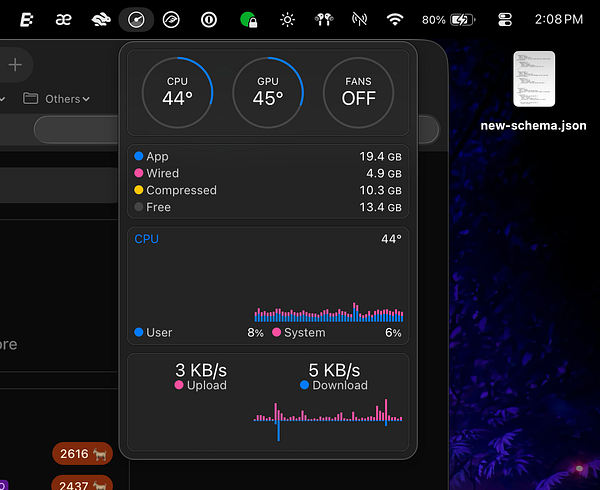Expand the Others bookmarks folder dropdown
Image resolution: width=600 pixels, height=490 pixels.
tap(57, 99)
